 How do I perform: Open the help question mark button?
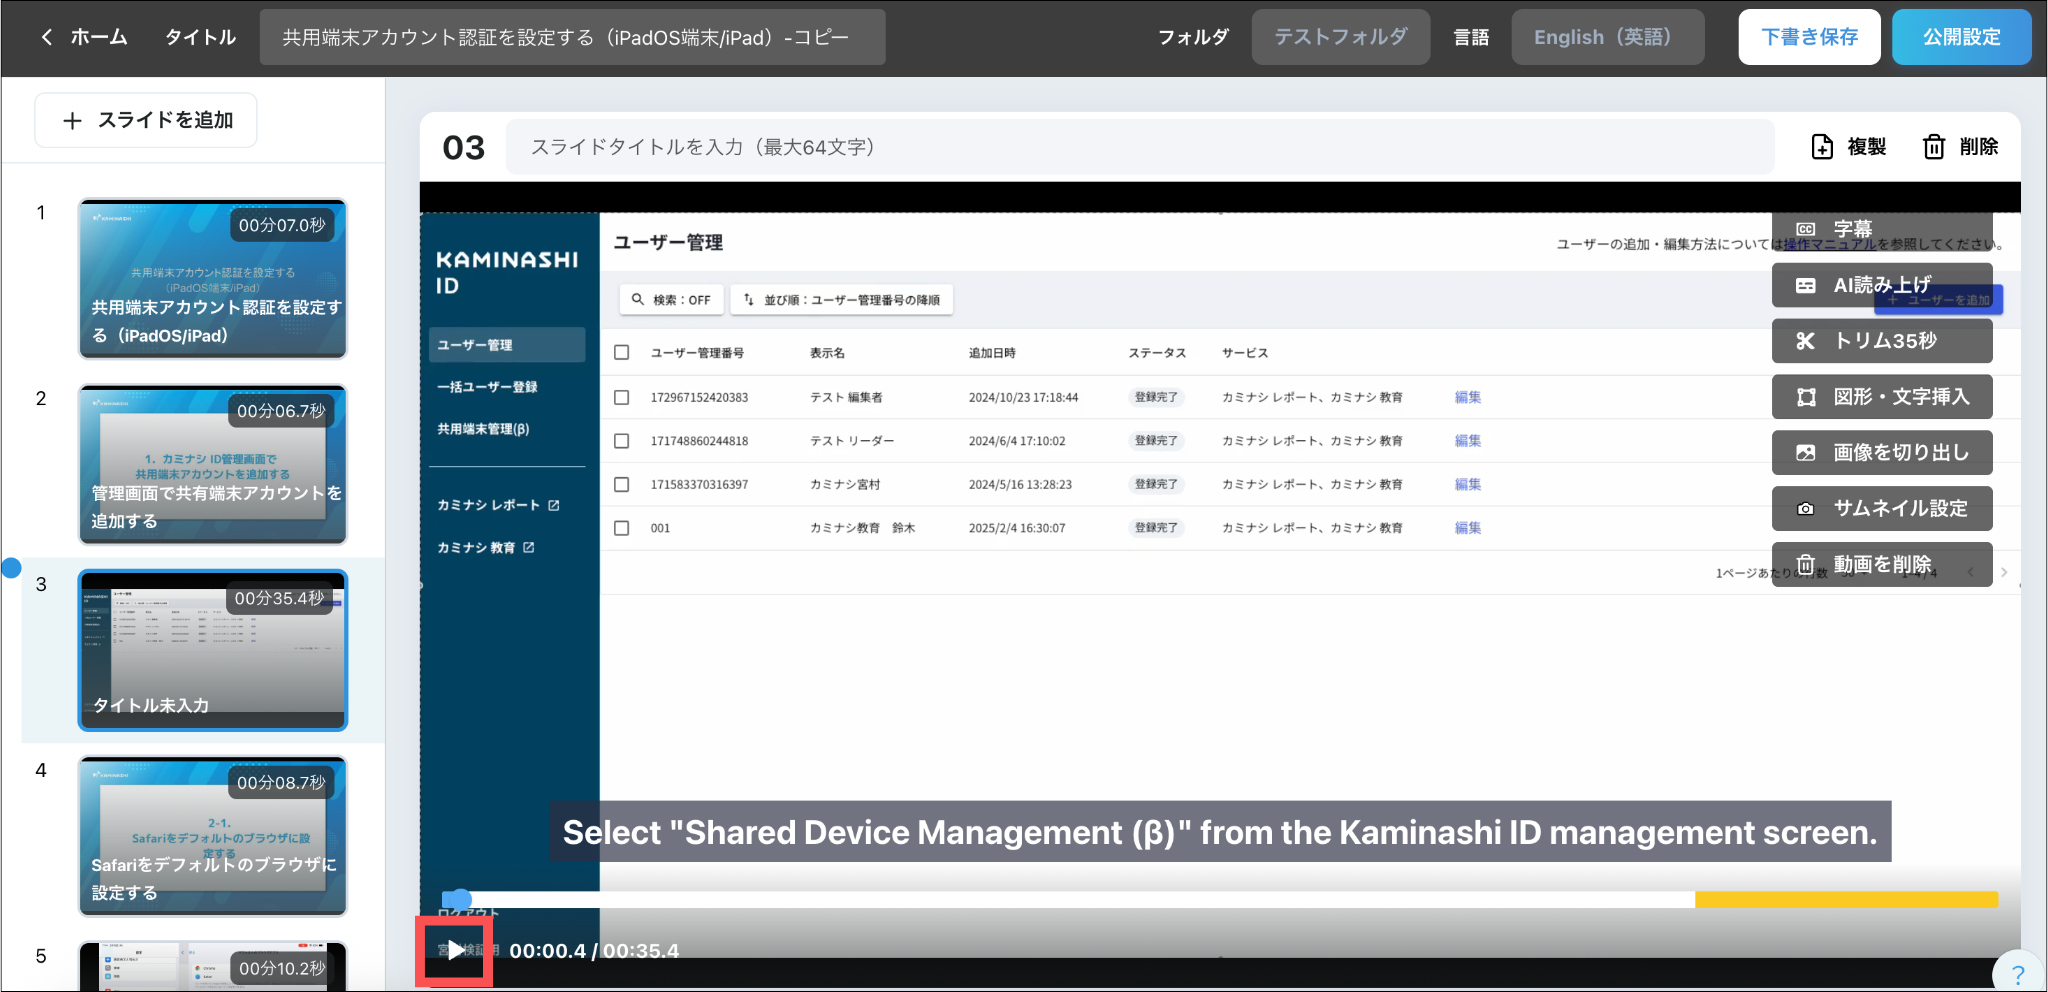pos(2017,973)
